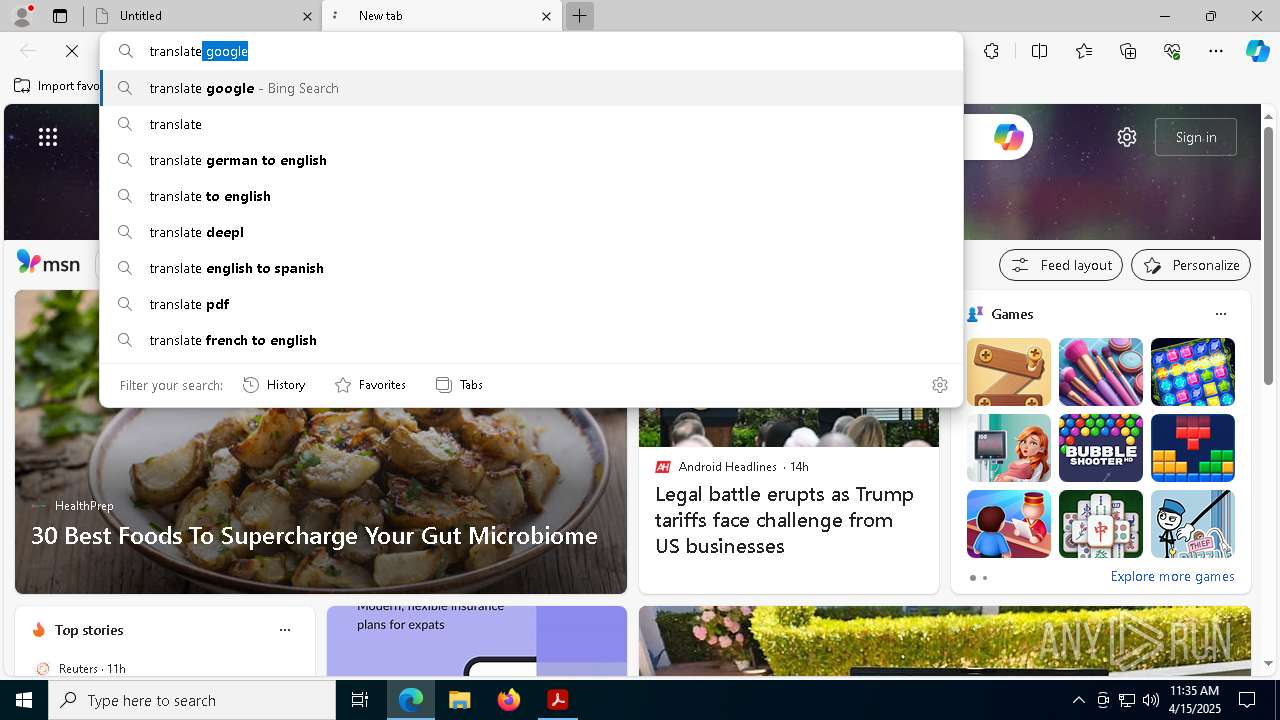Open the tab actions menu icon
The image size is (1280, 720).
[60, 16]
